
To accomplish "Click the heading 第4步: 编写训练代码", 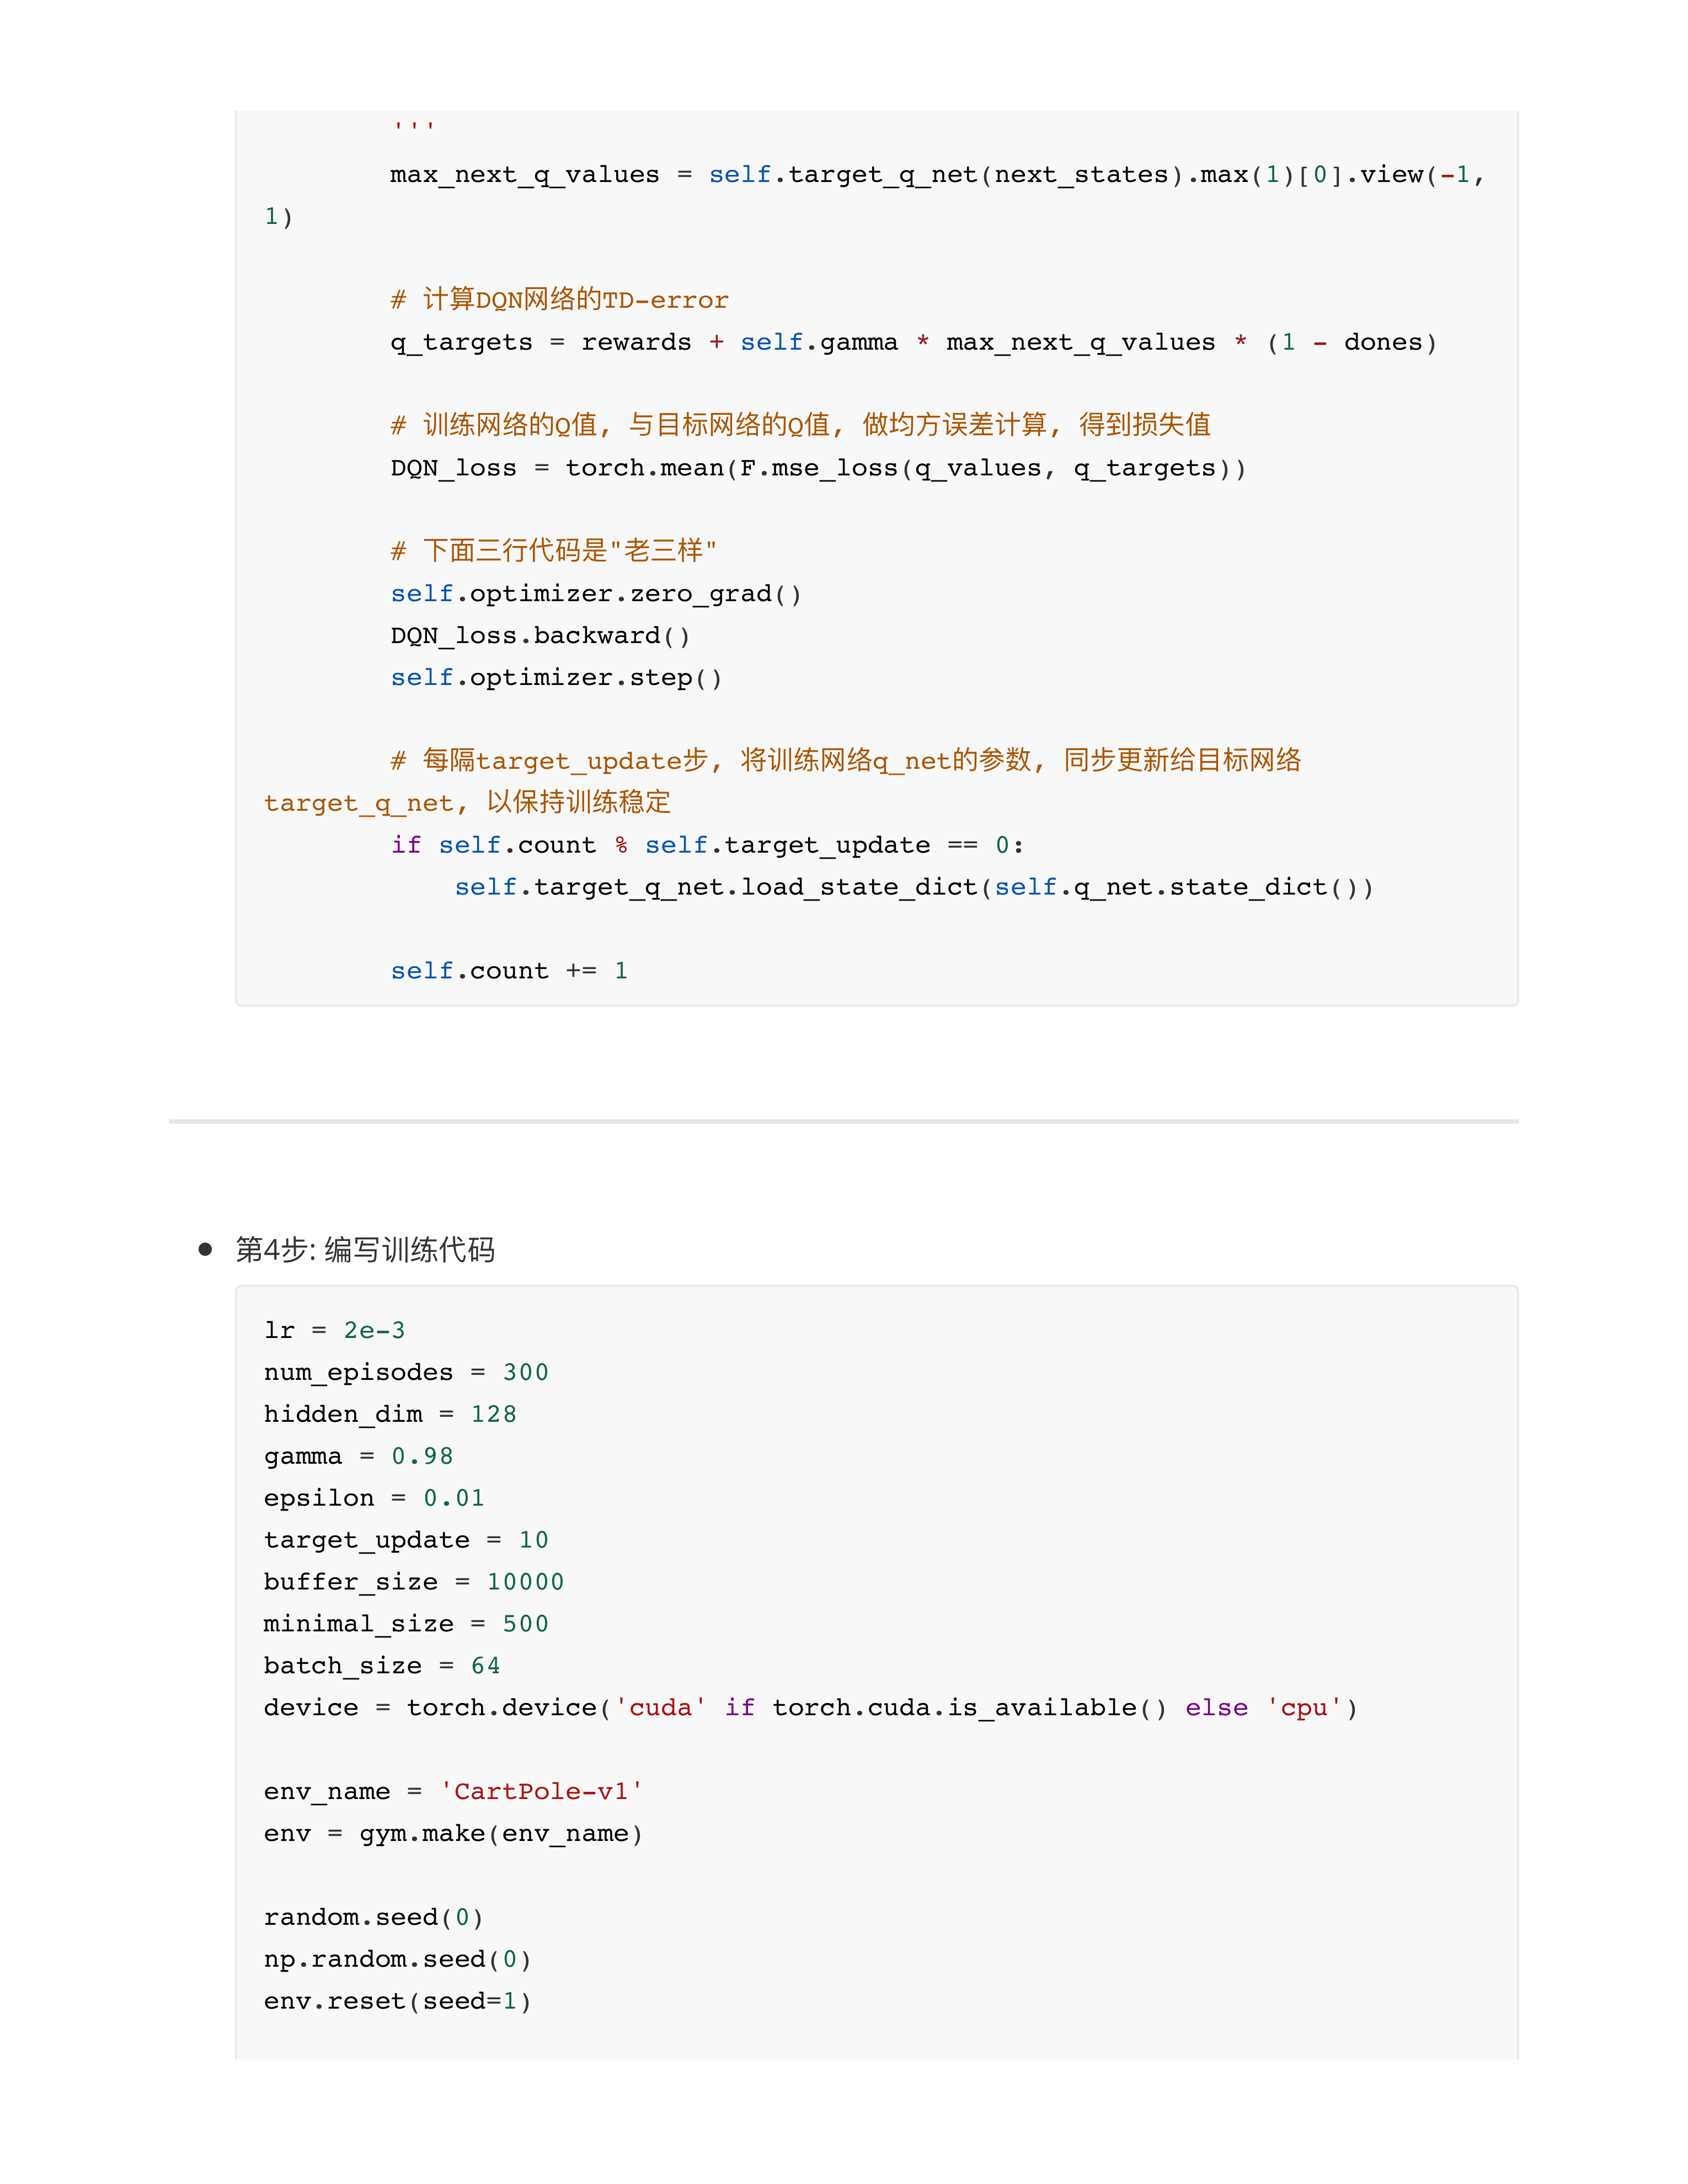I will (365, 1249).
